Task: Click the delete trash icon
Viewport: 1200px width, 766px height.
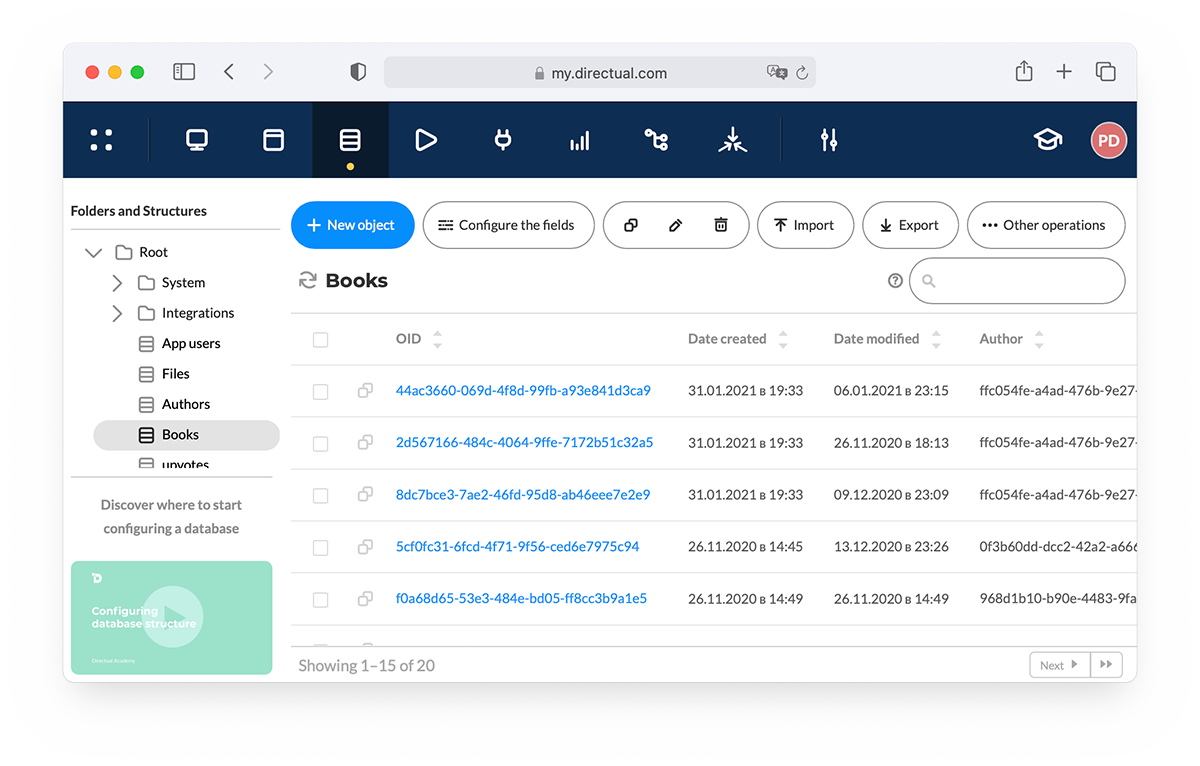Action: [x=721, y=225]
